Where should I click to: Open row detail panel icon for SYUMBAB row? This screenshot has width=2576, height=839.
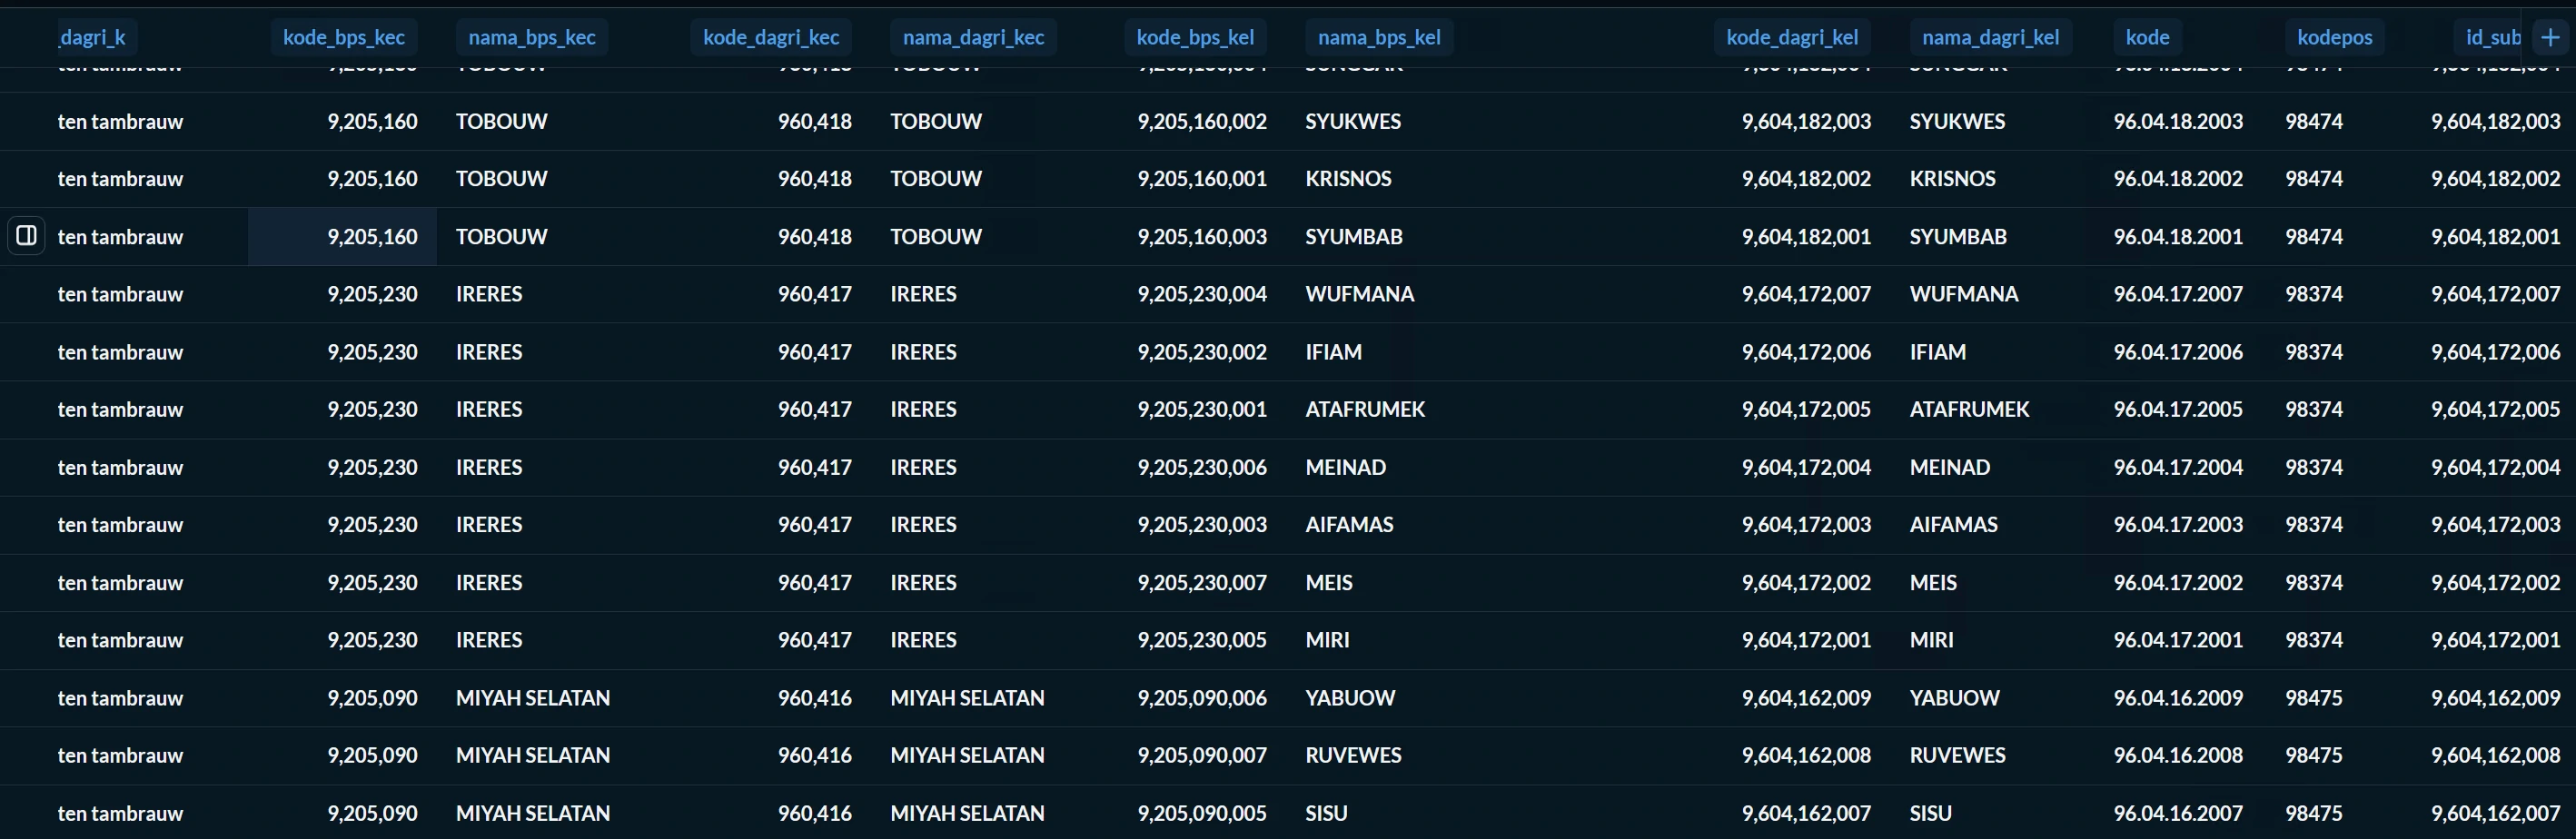point(26,236)
